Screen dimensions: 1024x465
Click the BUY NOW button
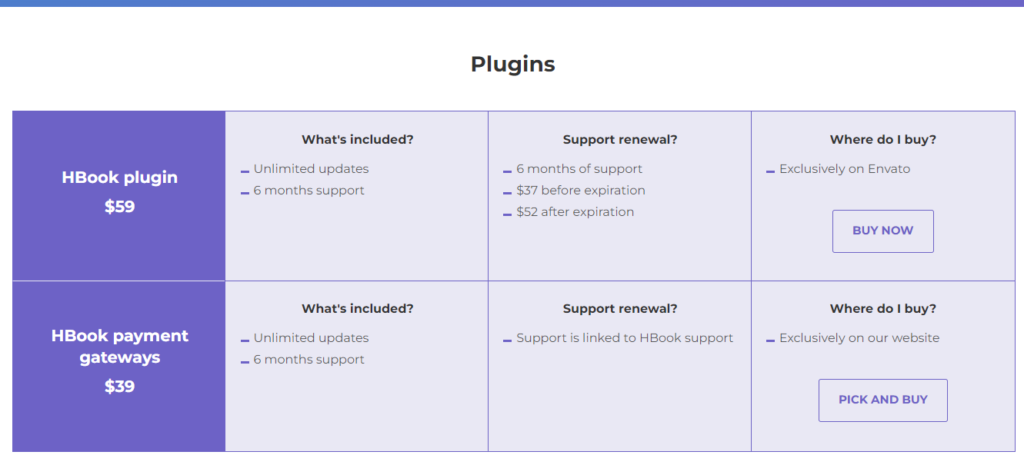tap(882, 231)
